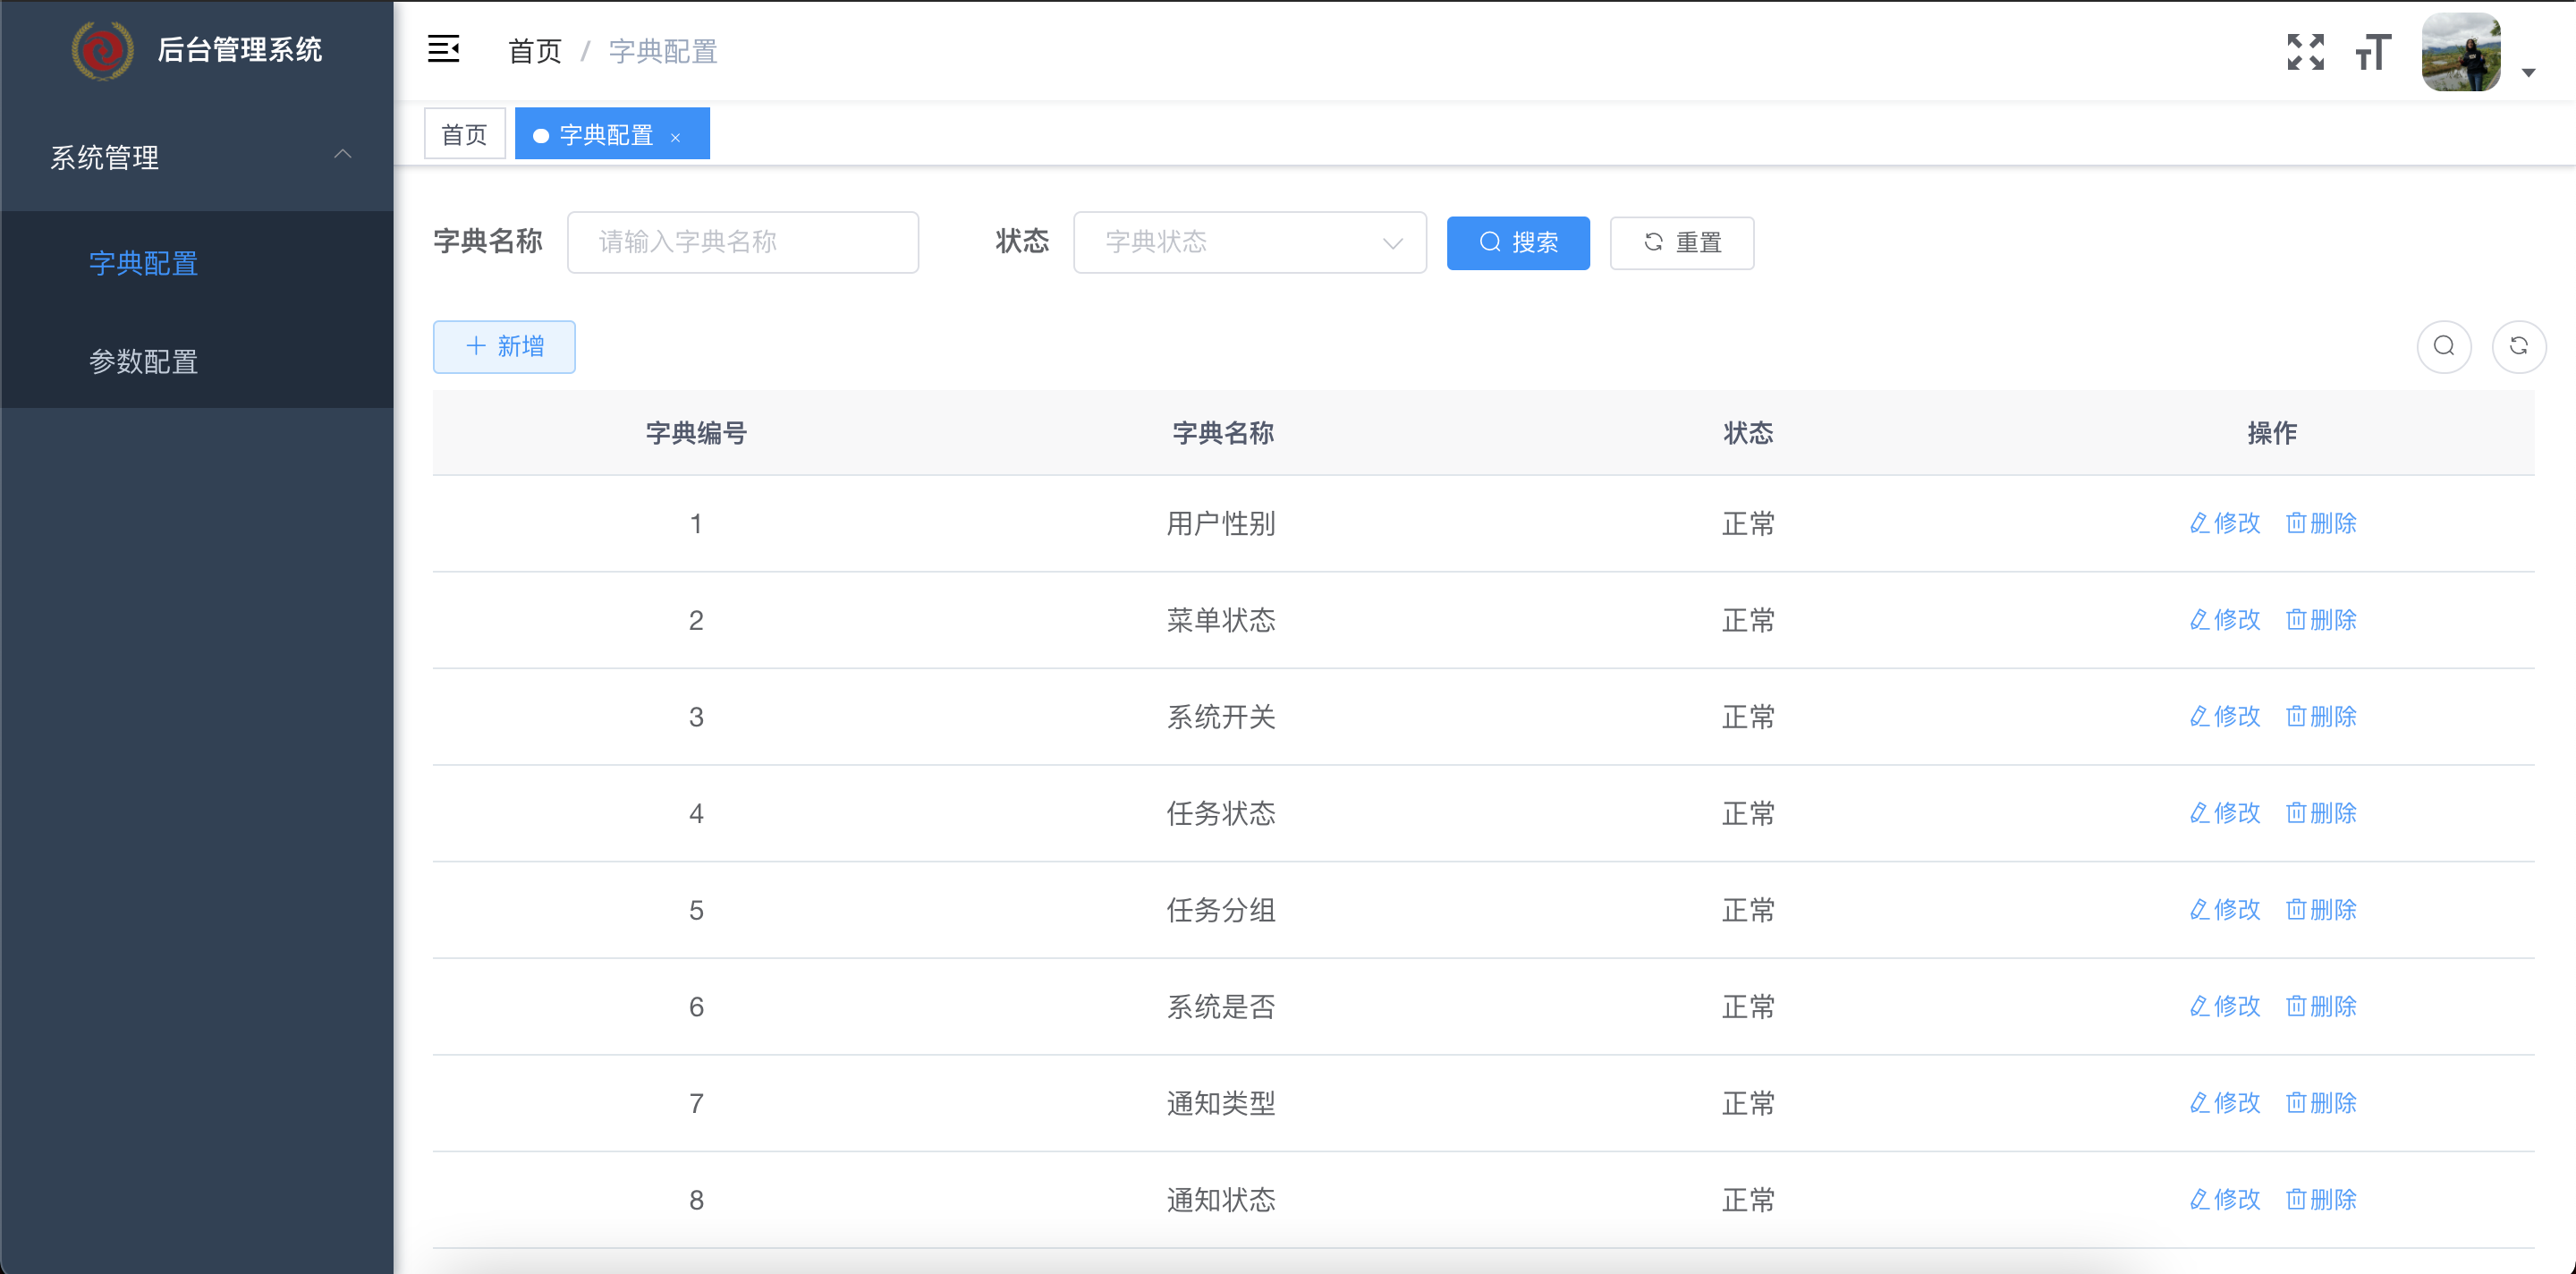Click 正常 status in 任务分组 row

[x=1748, y=910]
